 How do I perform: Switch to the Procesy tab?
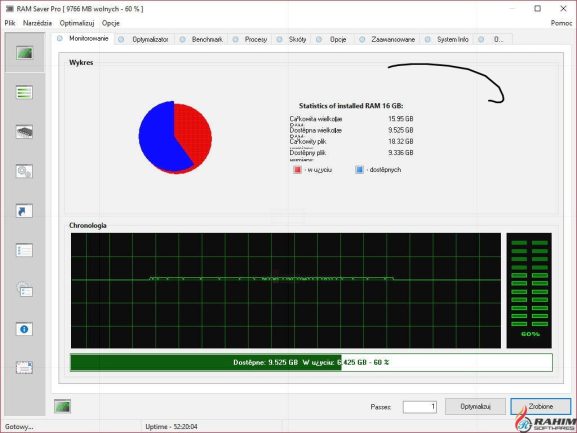[250, 39]
